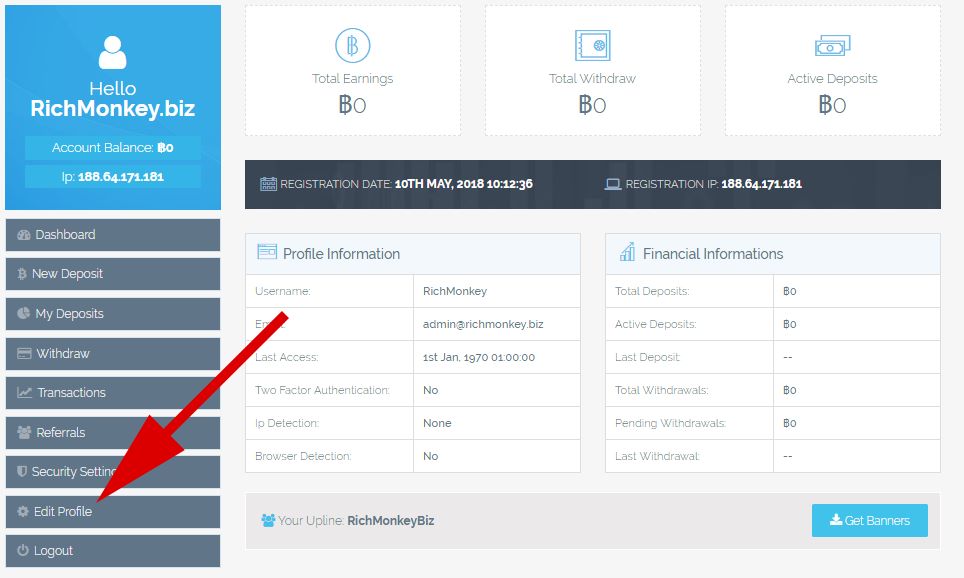964x578 pixels.
Task: Click the Account Balance box
Action: [113, 148]
